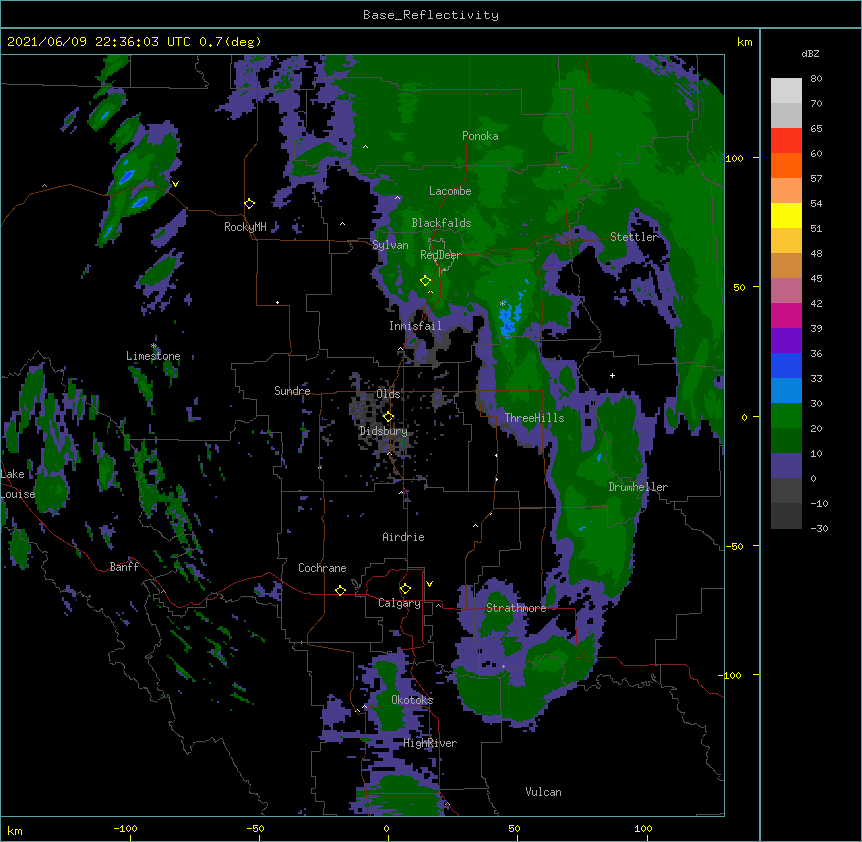Screen dimensions: 862x842
Task: Click the Limestone label
Action: click(x=153, y=356)
